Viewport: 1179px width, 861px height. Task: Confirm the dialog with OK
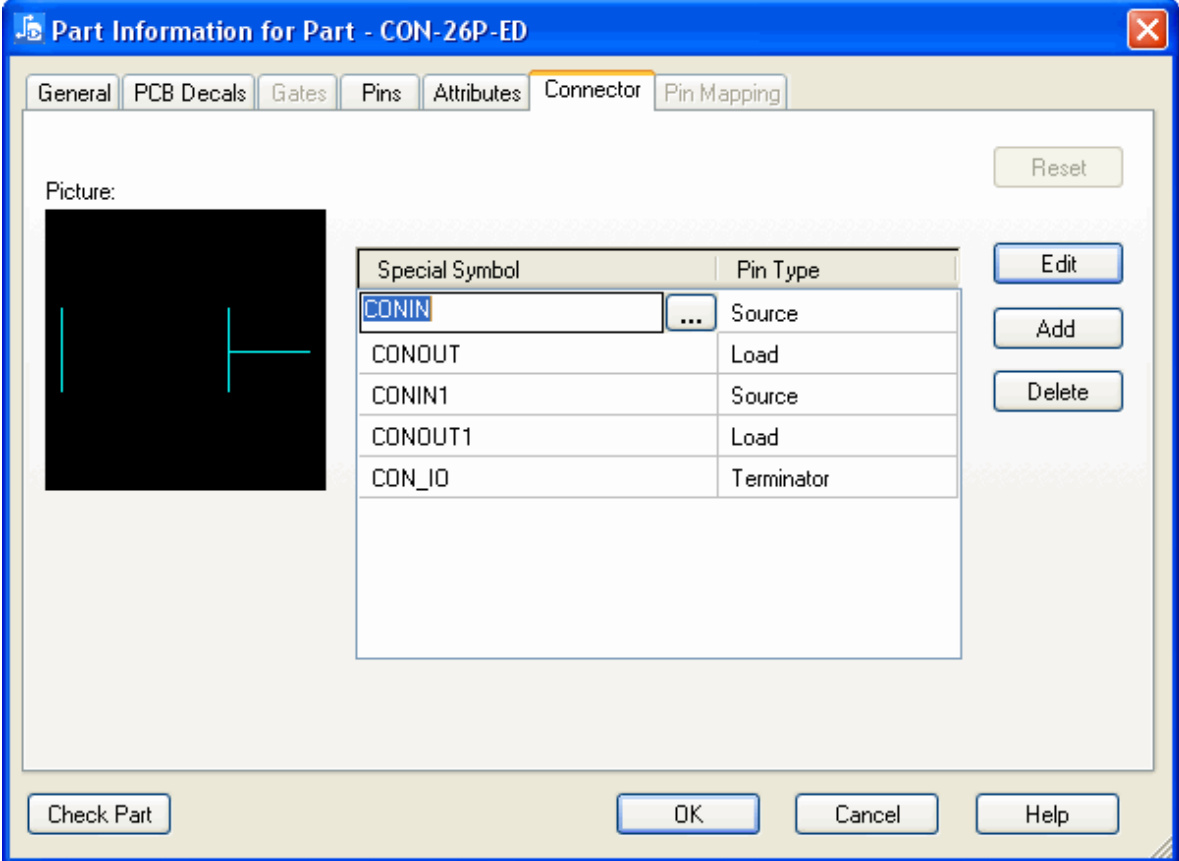[688, 814]
